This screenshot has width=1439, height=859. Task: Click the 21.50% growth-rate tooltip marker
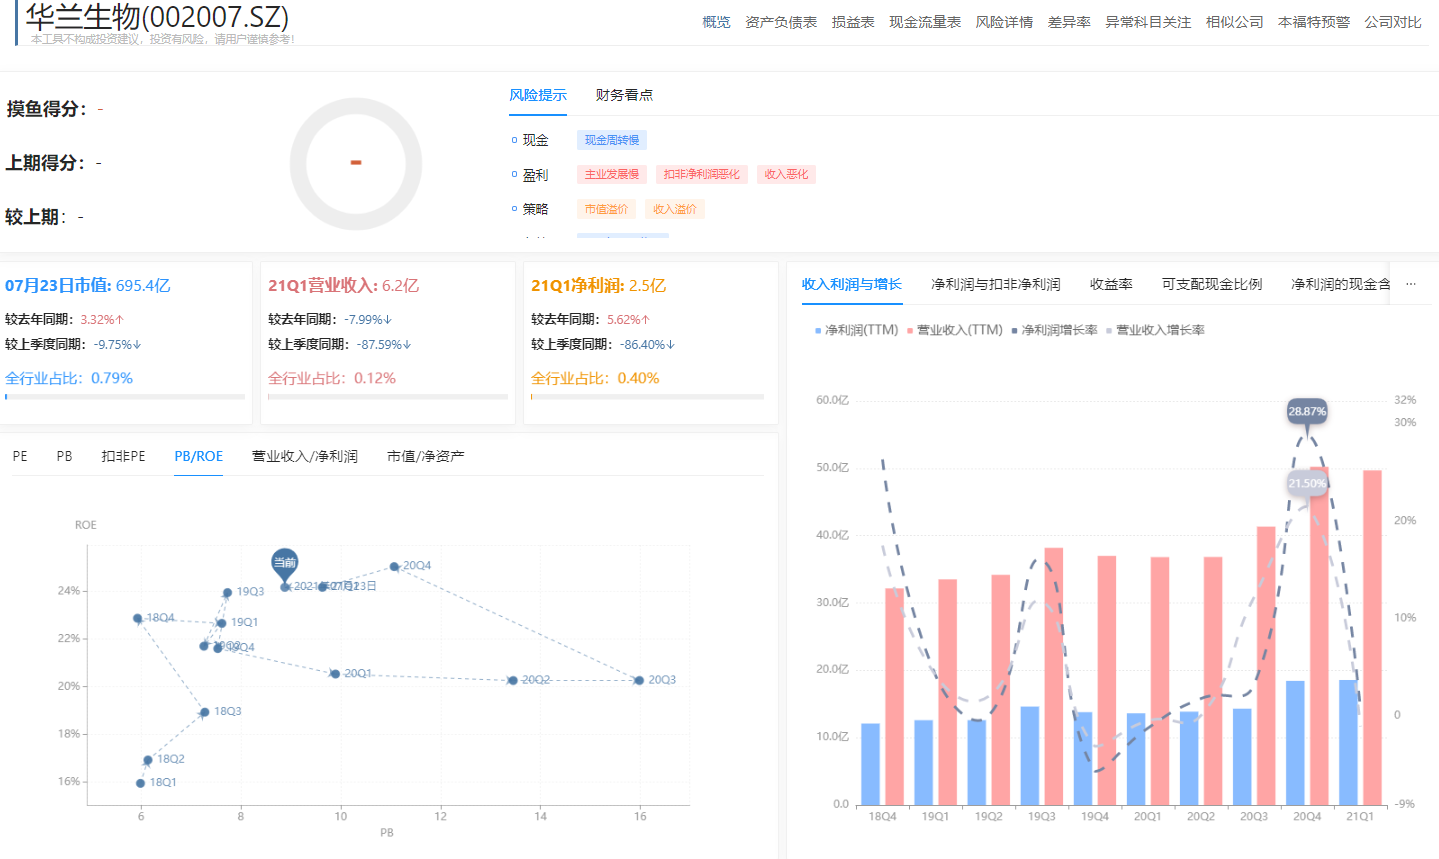[x=1307, y=484]
